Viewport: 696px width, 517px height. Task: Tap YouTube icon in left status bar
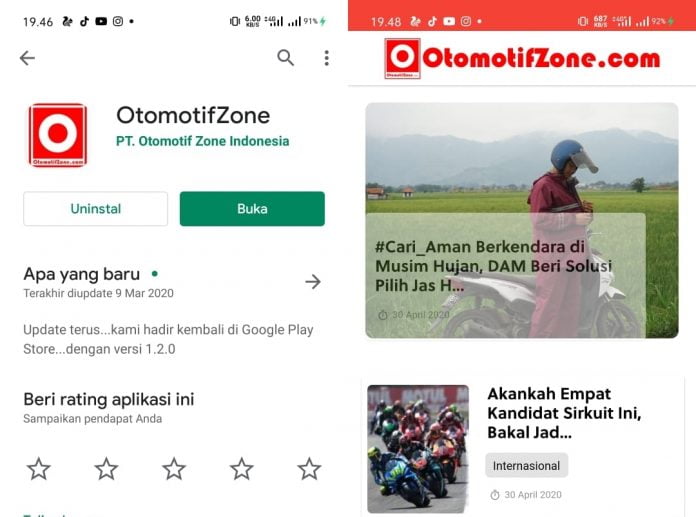[x=101, y=21]
